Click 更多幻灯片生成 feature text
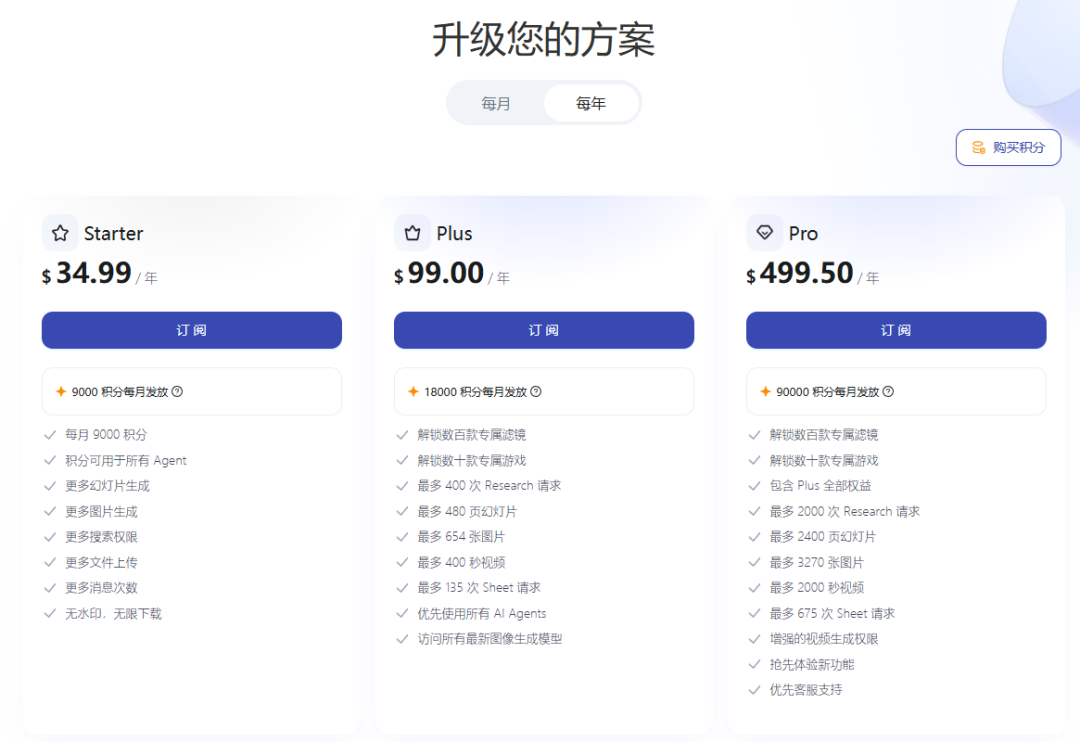The image size is (1080, 742). click(x=107, y=486)
